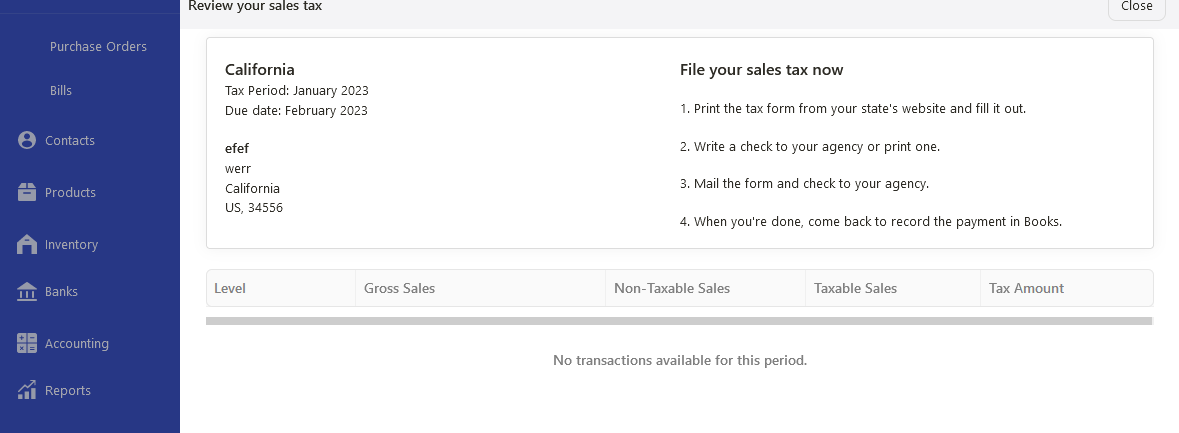1179x433 pixels.
Task: Click the 'File your sales tax now' heading
Action: [761, 70]
